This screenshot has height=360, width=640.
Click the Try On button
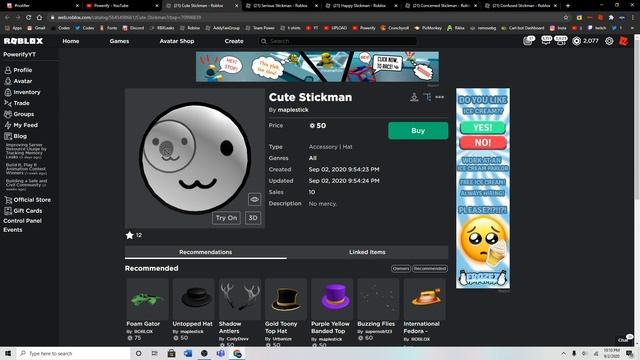pos(226,218)
